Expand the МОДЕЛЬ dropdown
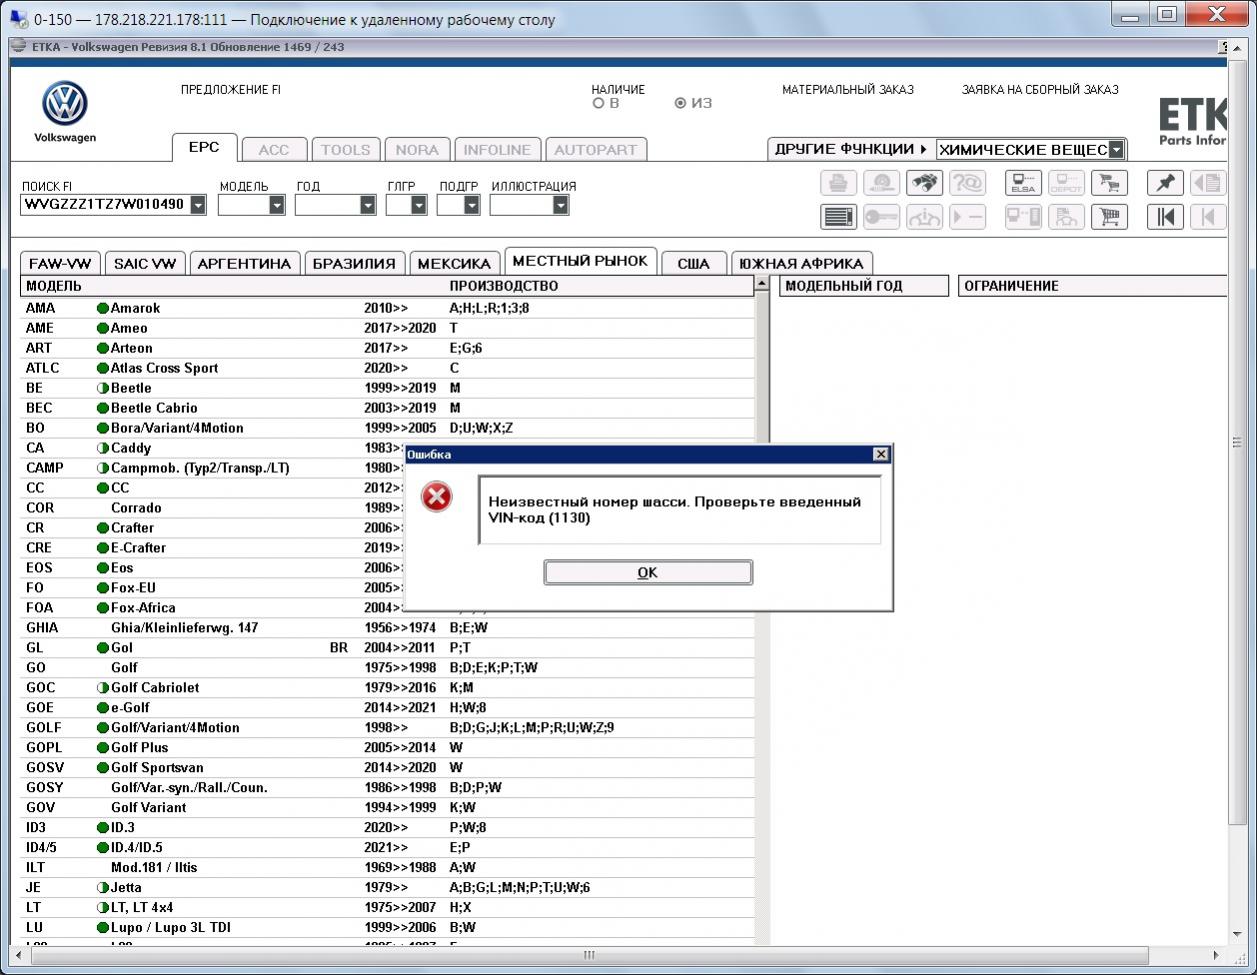The height and width of the screenshot is (975, 1257). pyautogui.click(x=277, y=205)
